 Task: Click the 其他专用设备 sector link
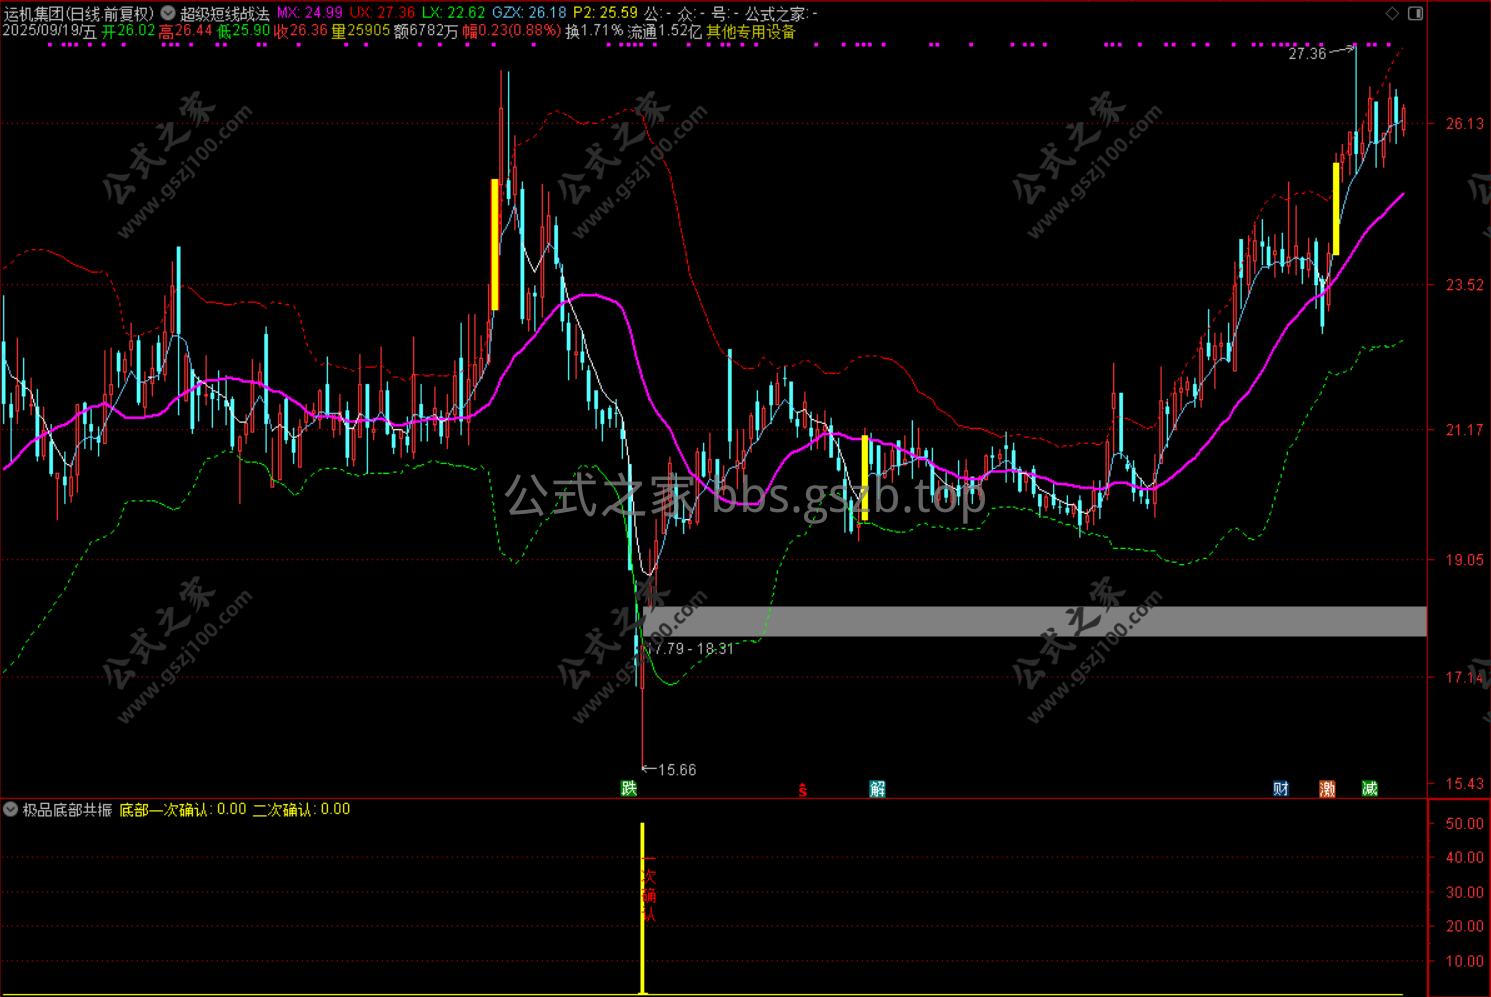750,32
